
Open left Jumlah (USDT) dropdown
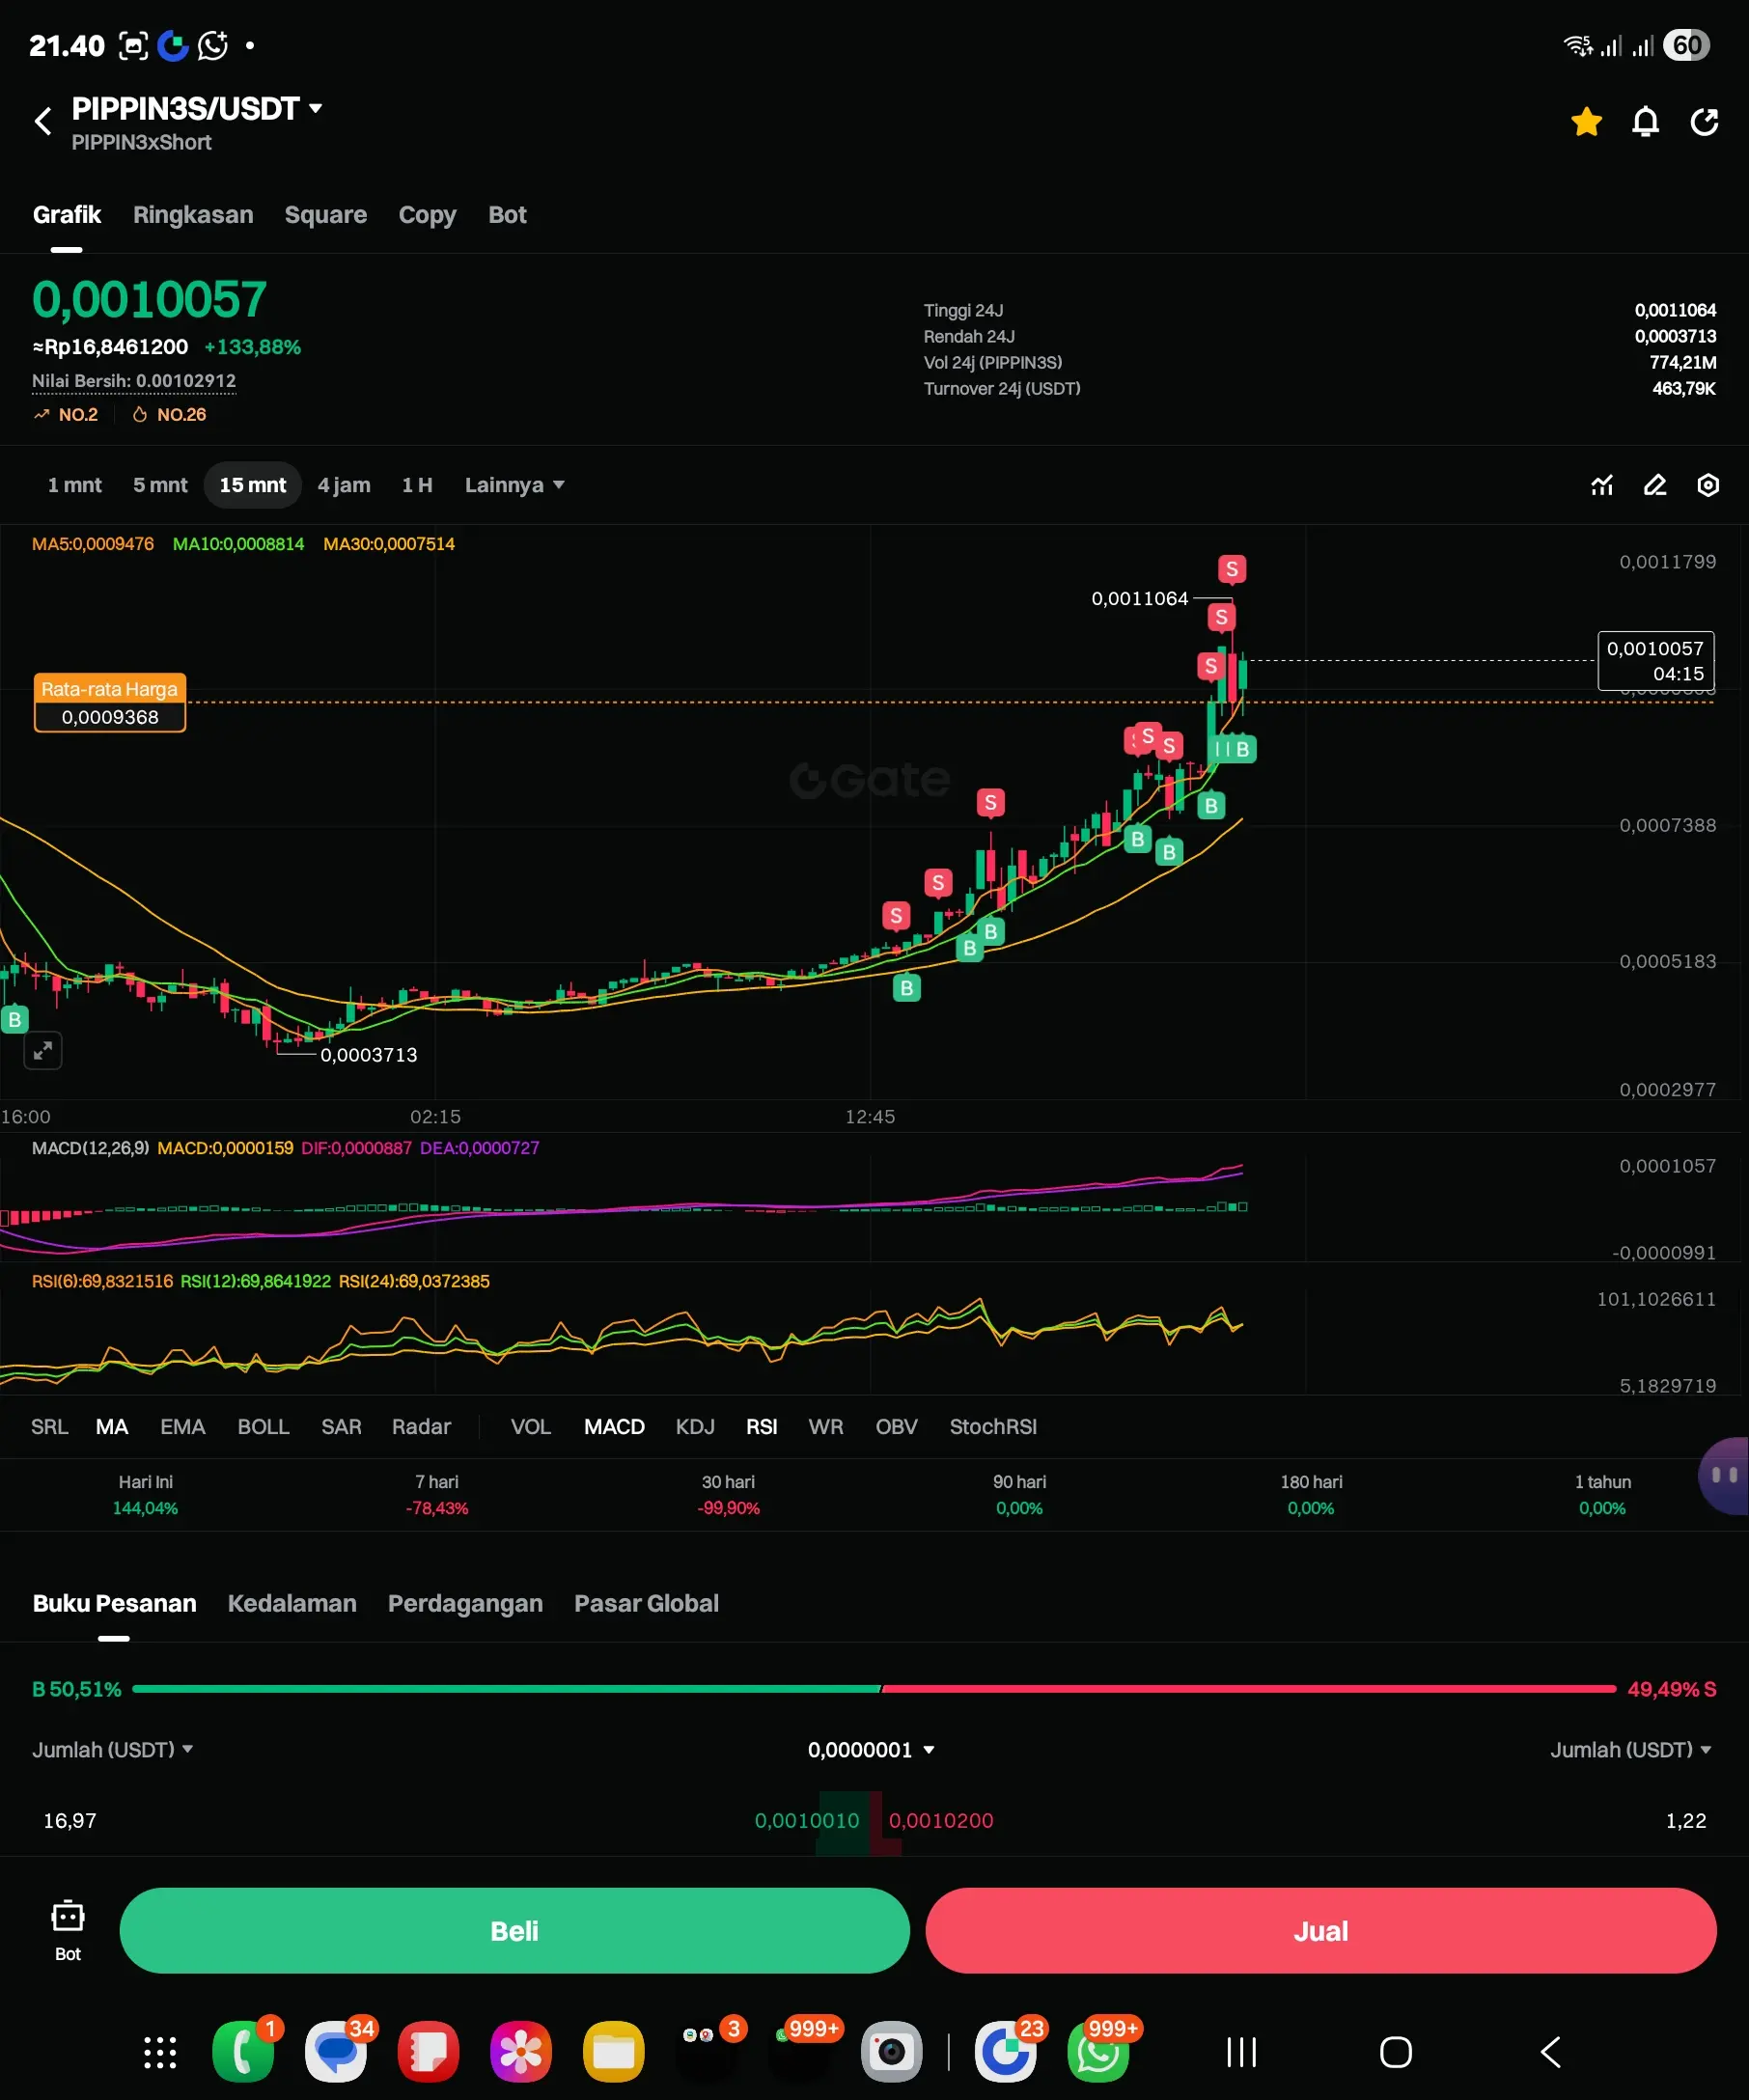coord(112,1750)
